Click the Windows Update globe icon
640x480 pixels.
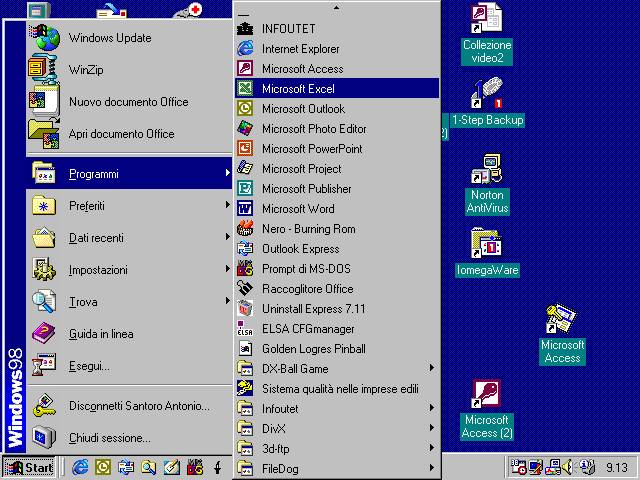click(x=45, y=38)
